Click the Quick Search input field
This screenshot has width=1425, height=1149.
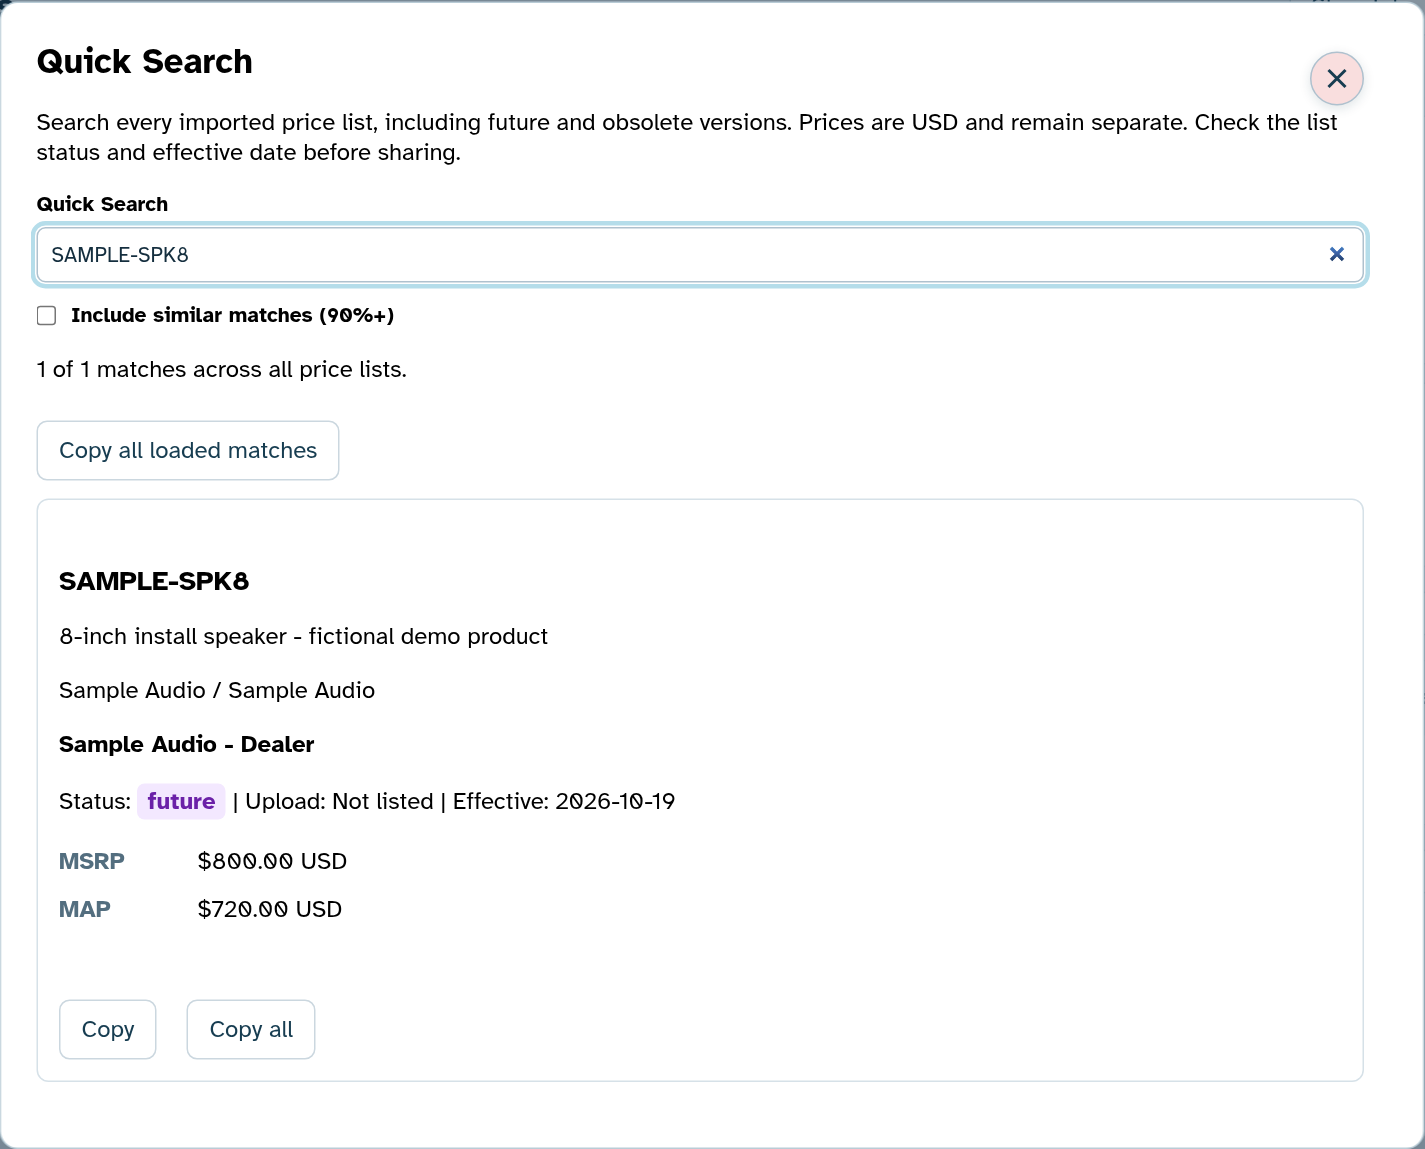point(700,255)
